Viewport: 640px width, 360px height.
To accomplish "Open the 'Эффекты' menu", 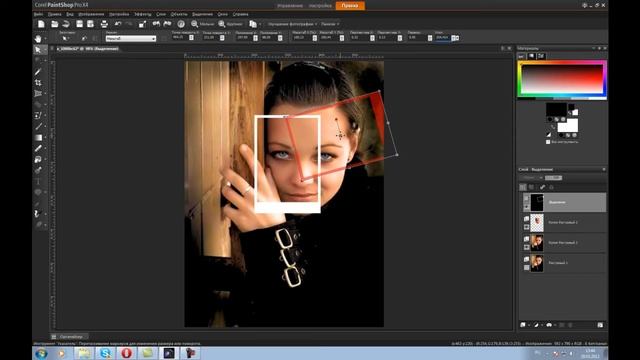I will (143, 14).
